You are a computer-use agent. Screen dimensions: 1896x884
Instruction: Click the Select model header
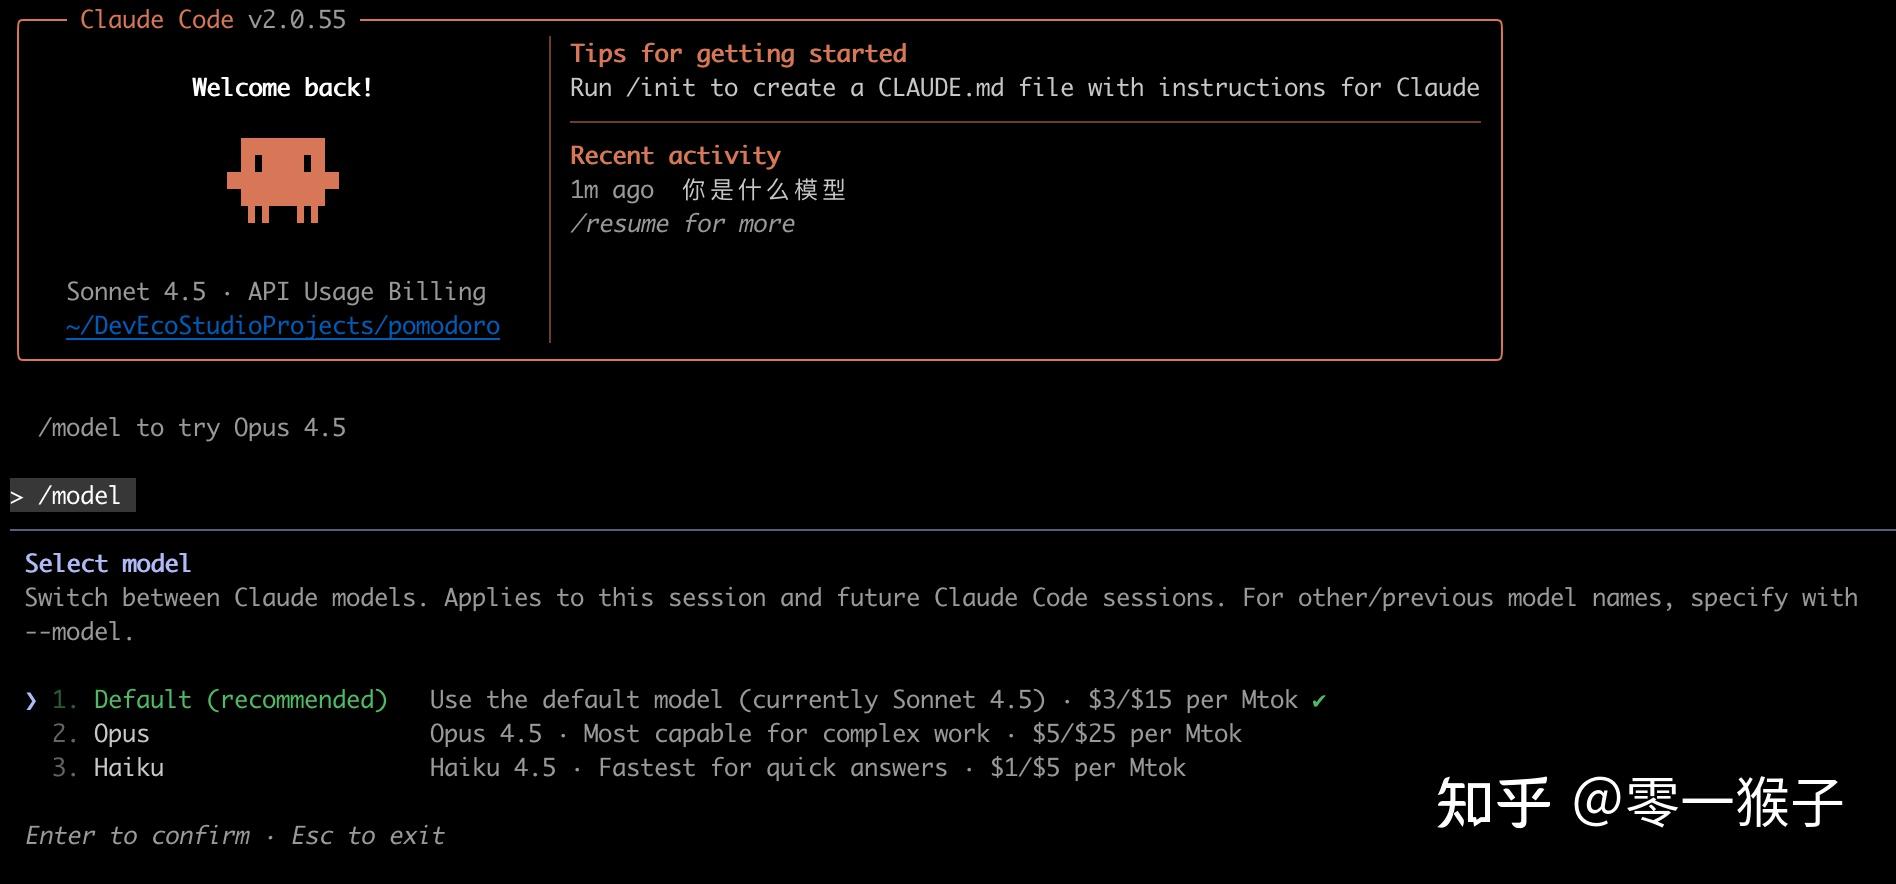[108, 564]
